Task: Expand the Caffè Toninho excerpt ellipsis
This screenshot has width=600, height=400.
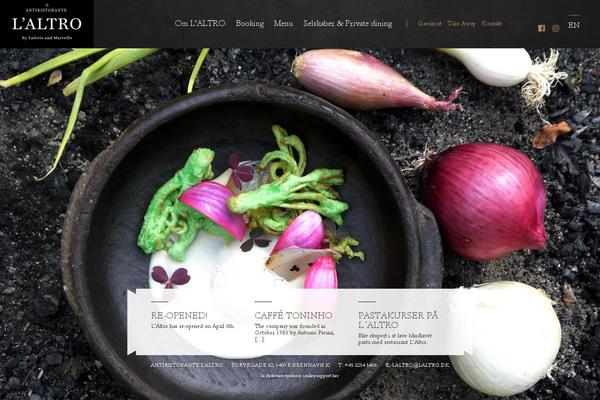Action: point(259,340)
